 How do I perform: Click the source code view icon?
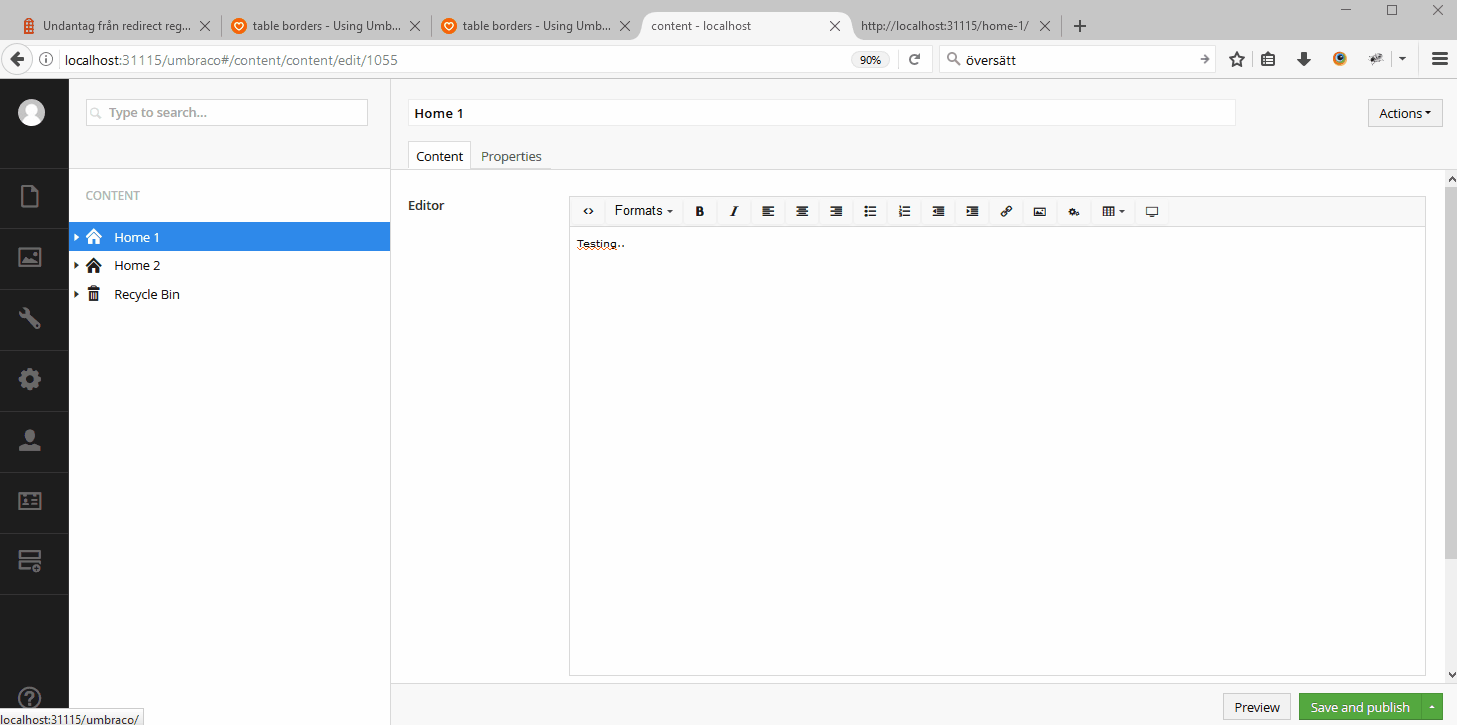pos(588,212)
